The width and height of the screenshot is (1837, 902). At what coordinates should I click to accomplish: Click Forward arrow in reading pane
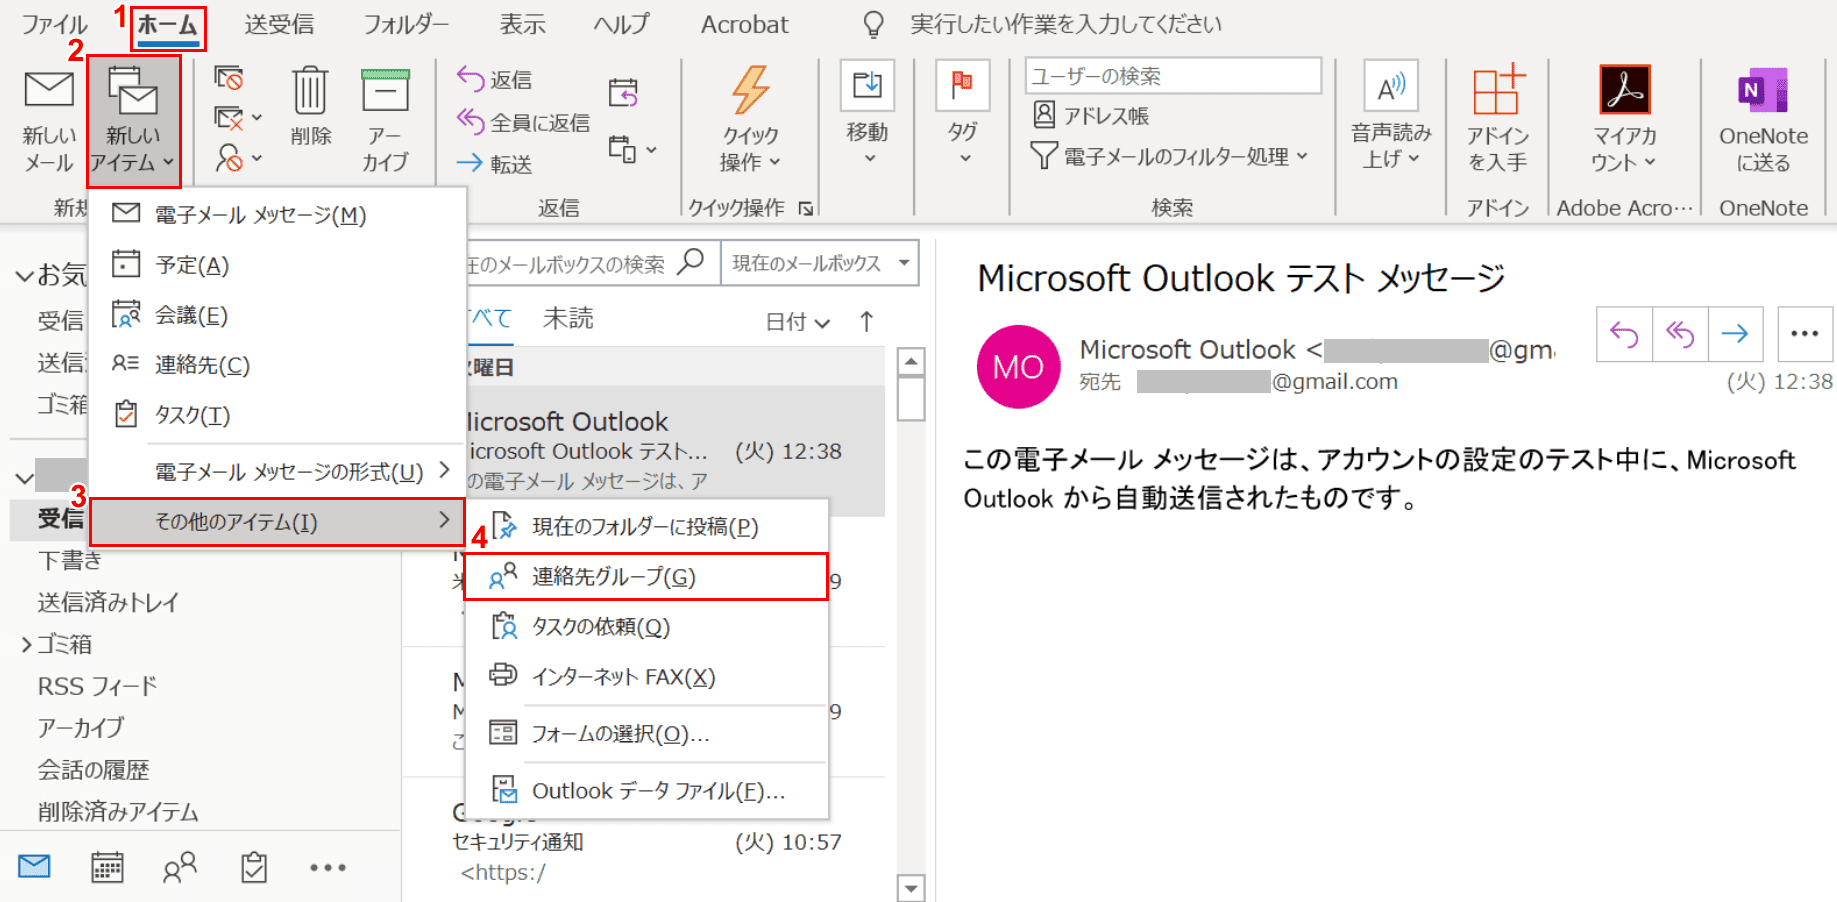pos(1735,334)
